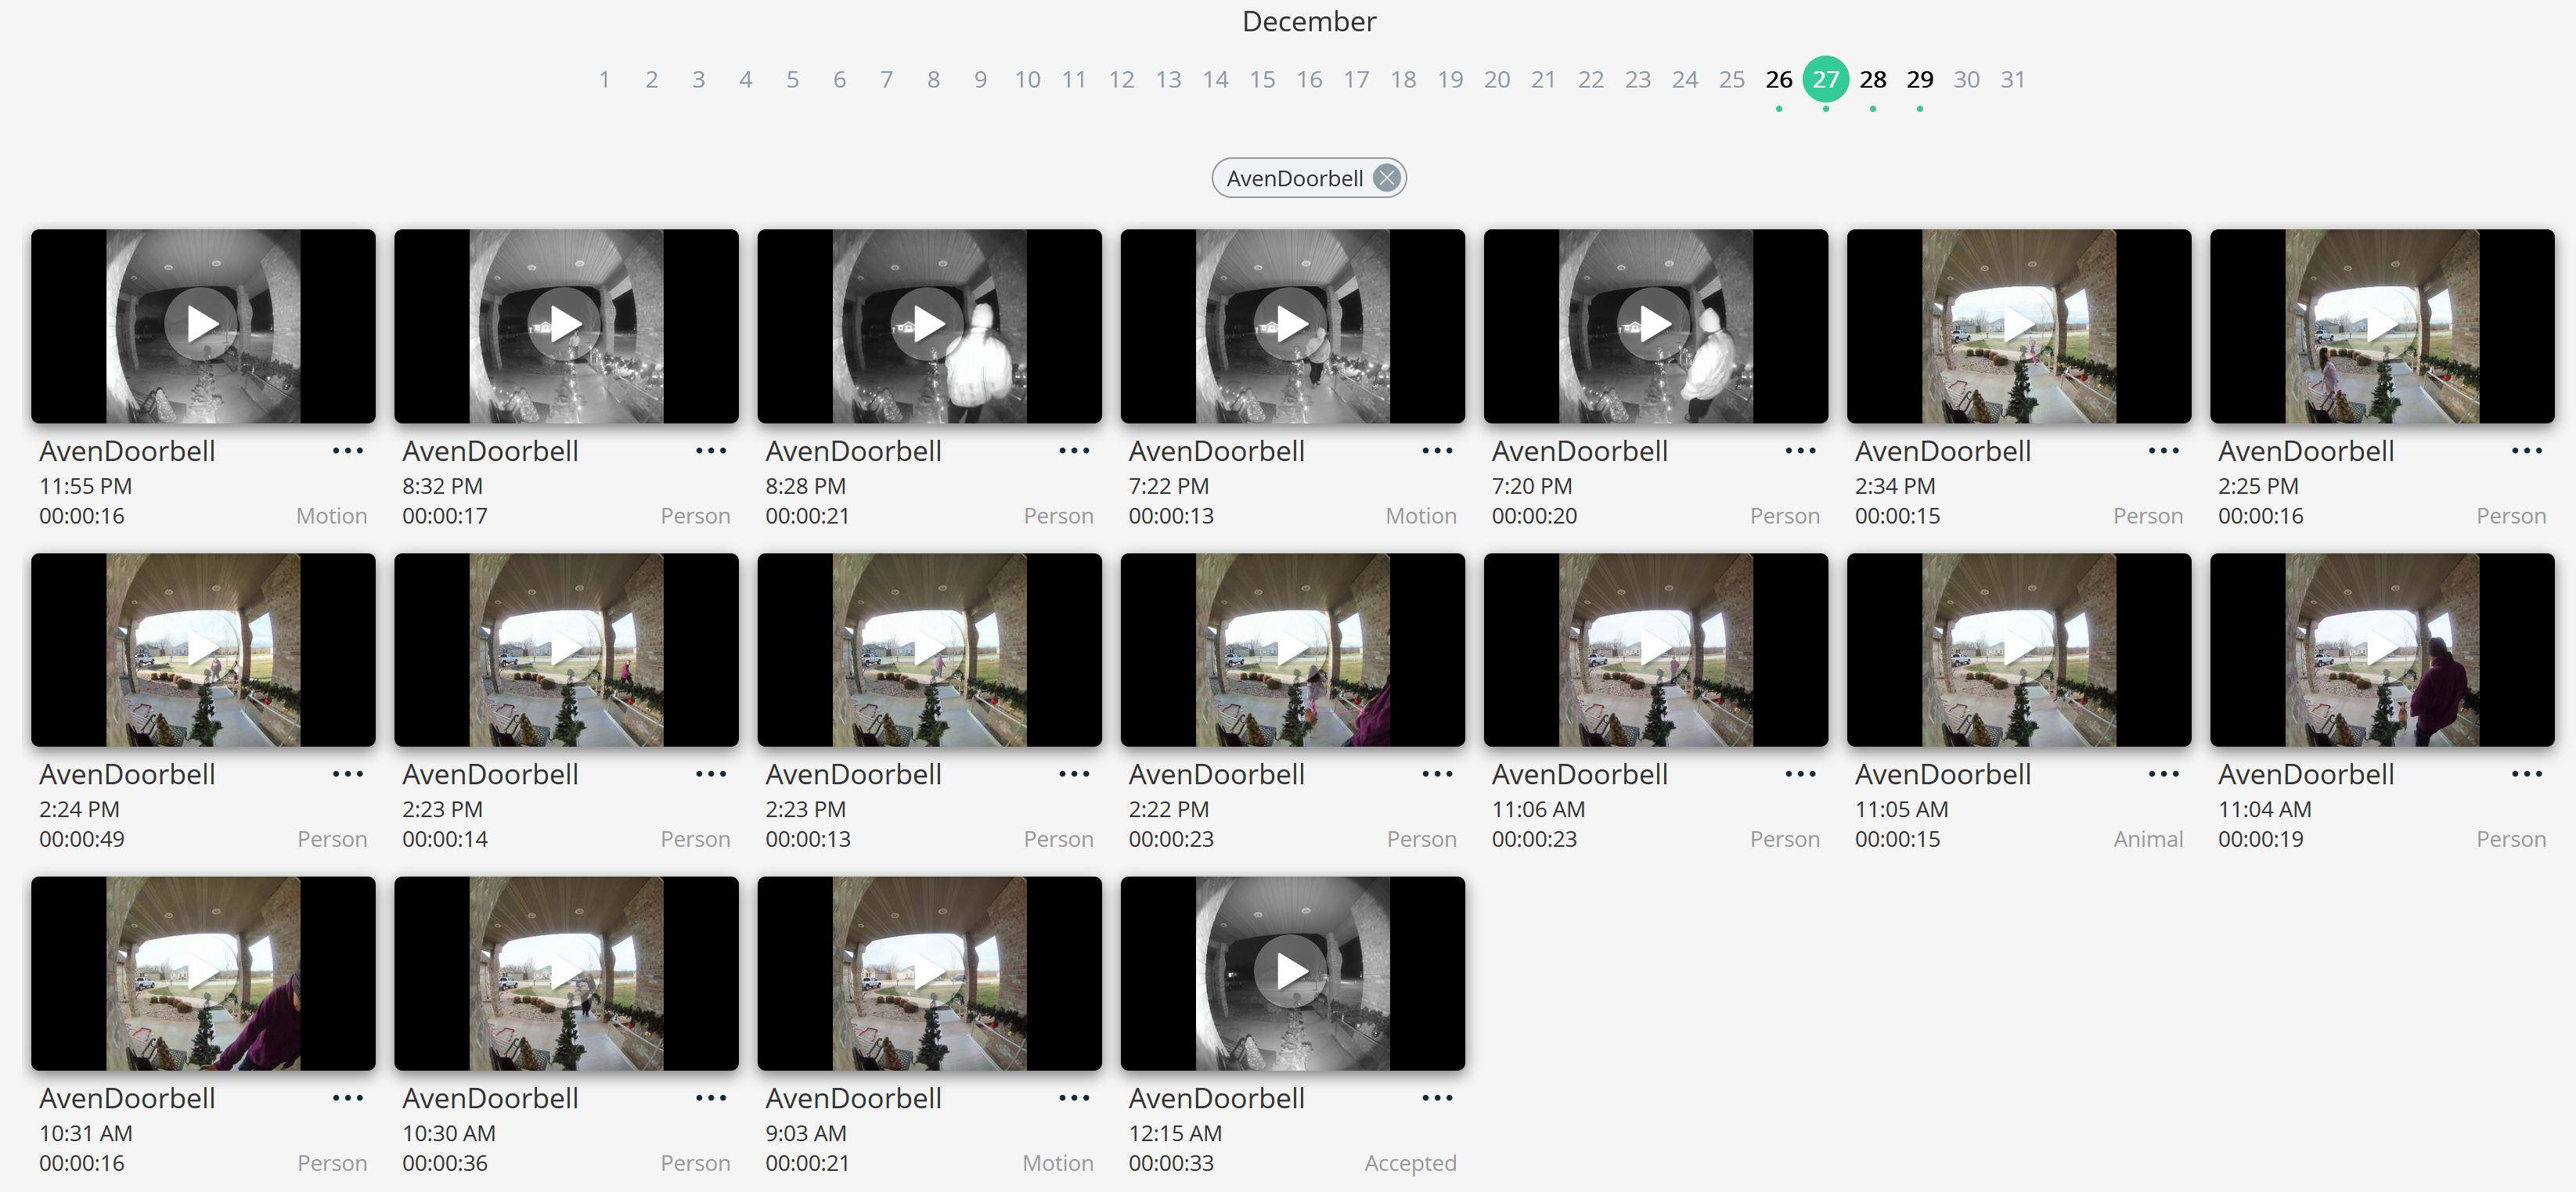The image size is (2576, 1192).
Task: Play the 11:55 PM motion video
Action: (203, 324)
